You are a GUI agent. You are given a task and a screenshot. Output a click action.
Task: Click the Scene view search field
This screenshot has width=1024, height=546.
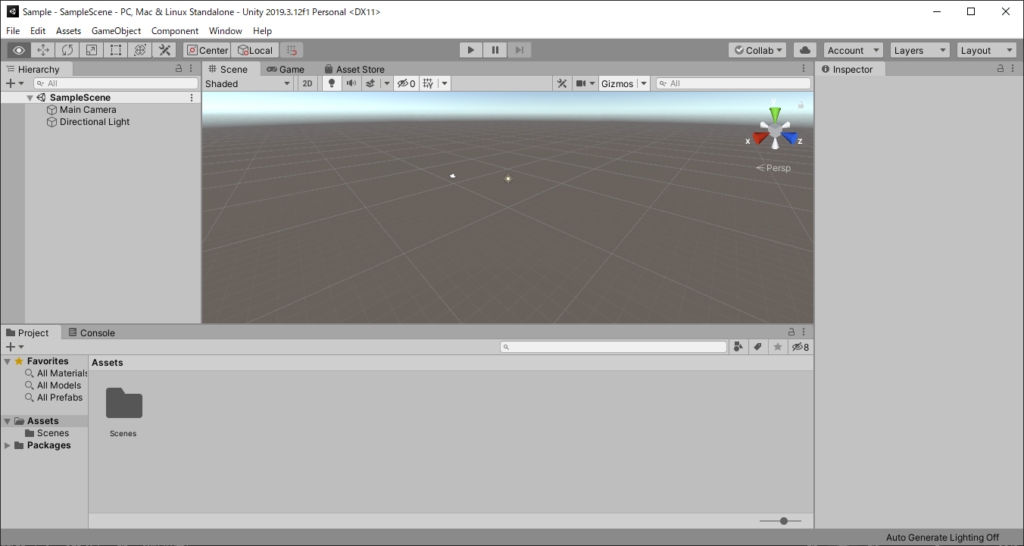(733, 84)
